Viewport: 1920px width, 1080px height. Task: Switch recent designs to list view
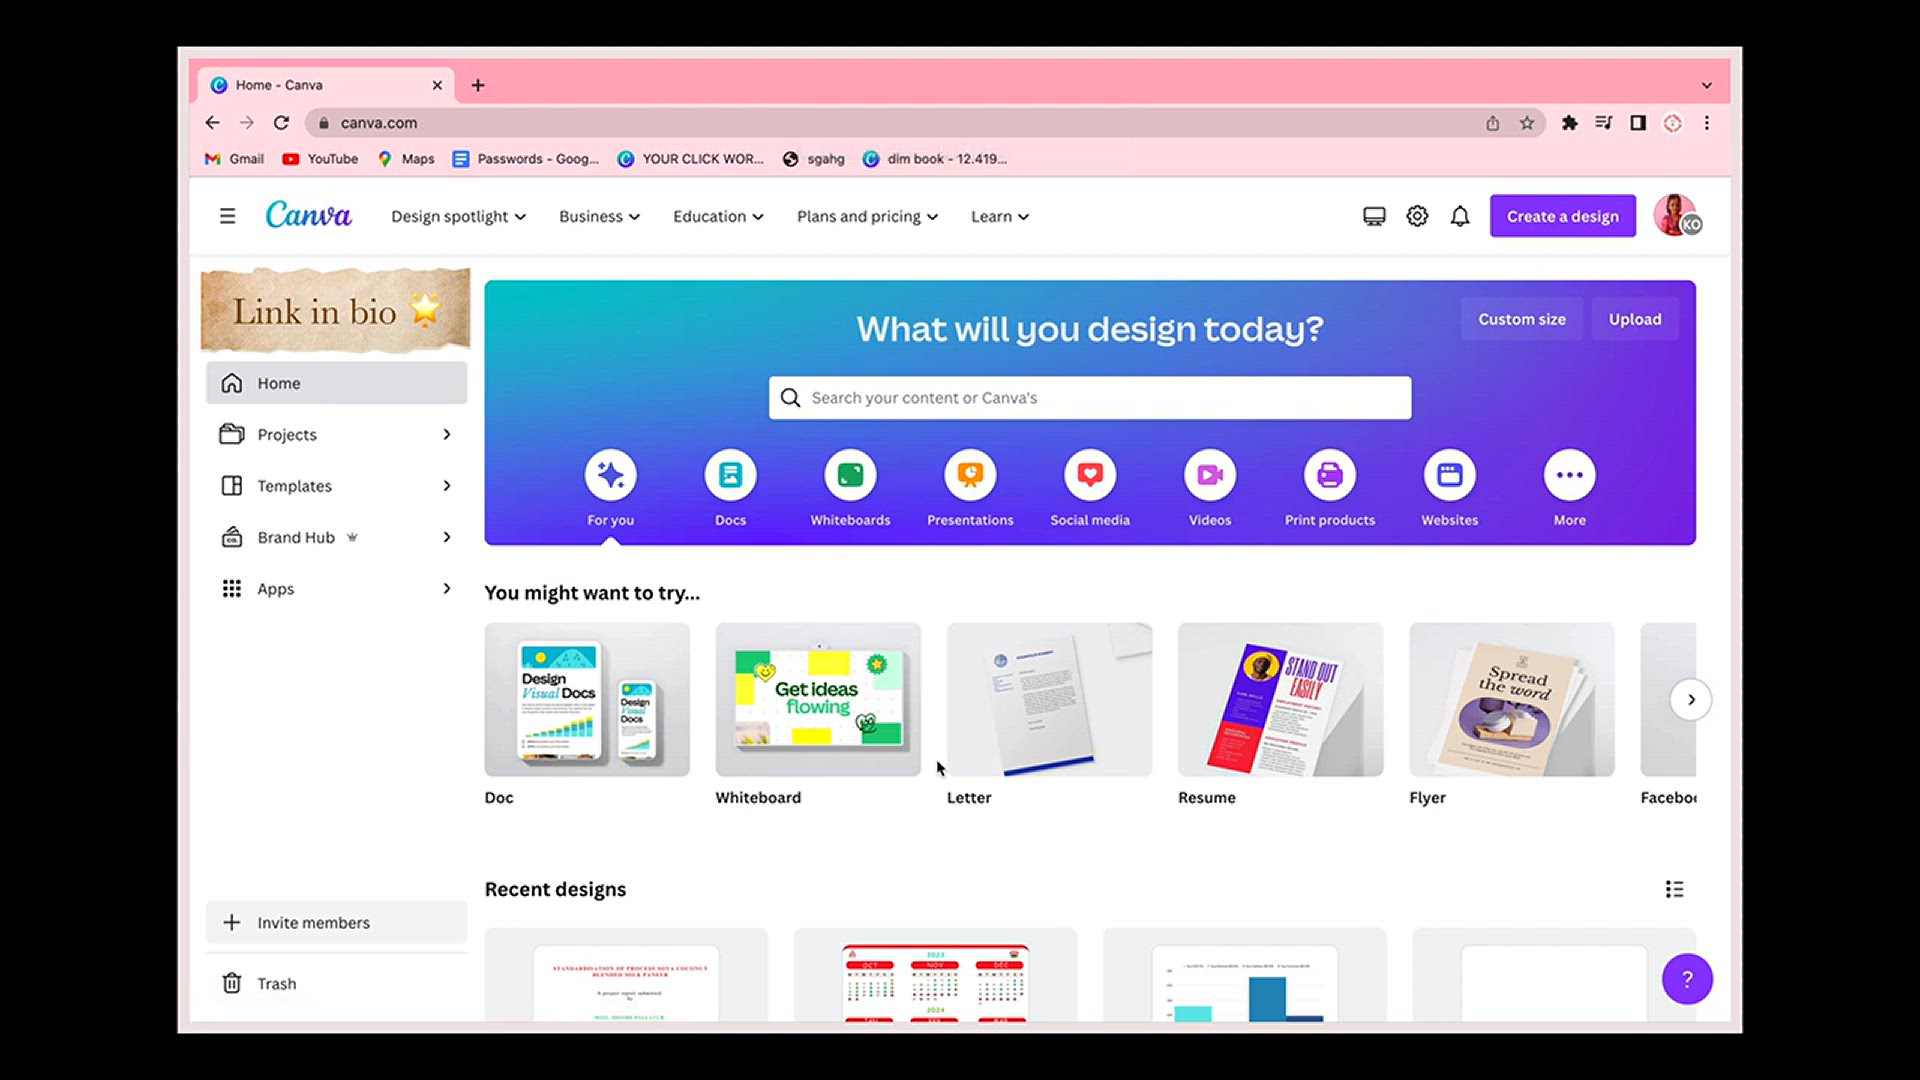1674,889
